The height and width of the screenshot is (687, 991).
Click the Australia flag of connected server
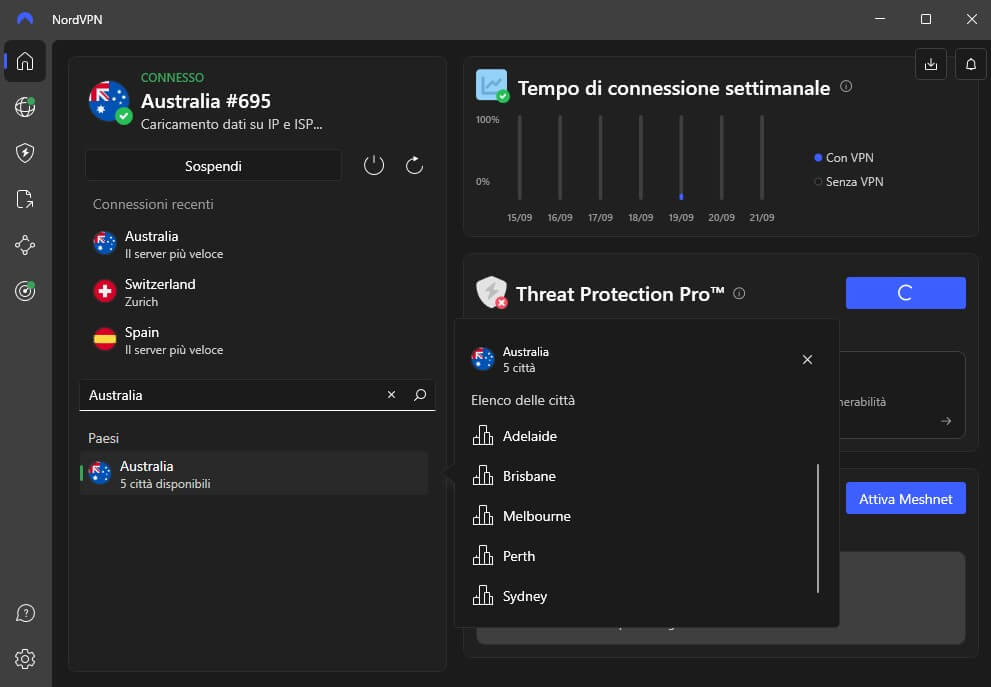(x=109, y=101)
